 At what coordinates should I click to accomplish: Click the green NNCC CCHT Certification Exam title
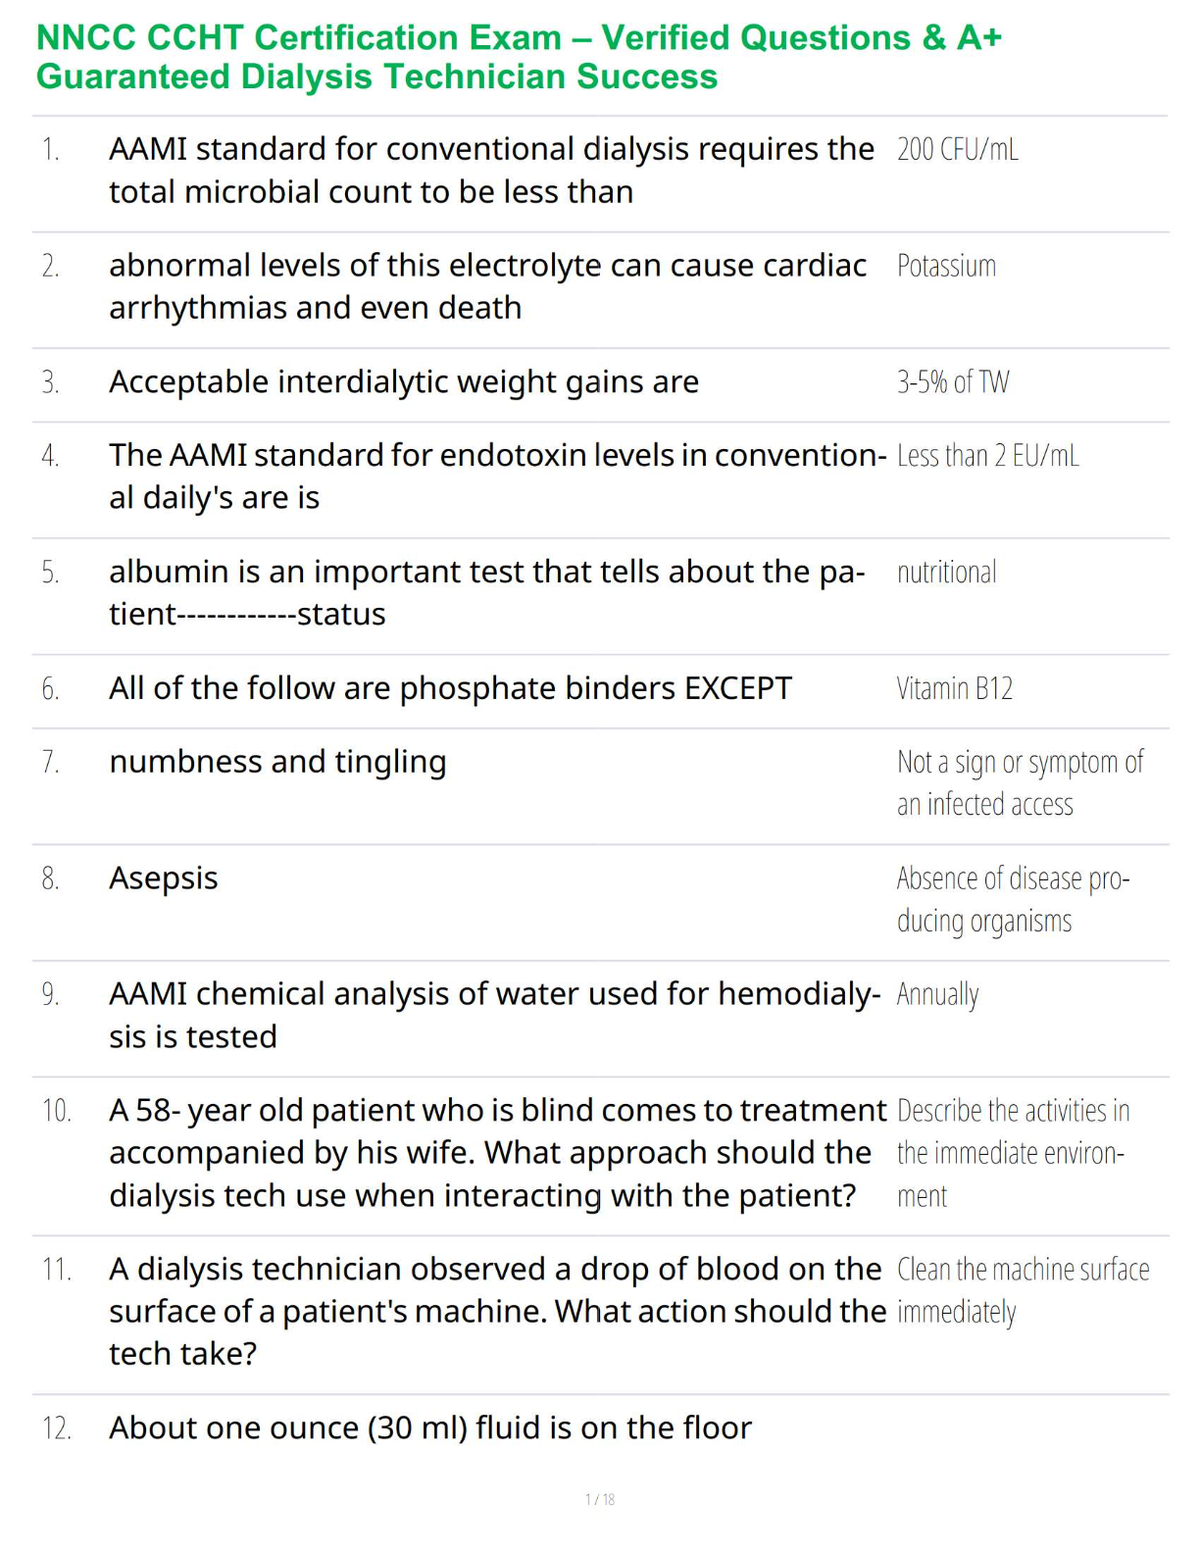coord(519,57)
